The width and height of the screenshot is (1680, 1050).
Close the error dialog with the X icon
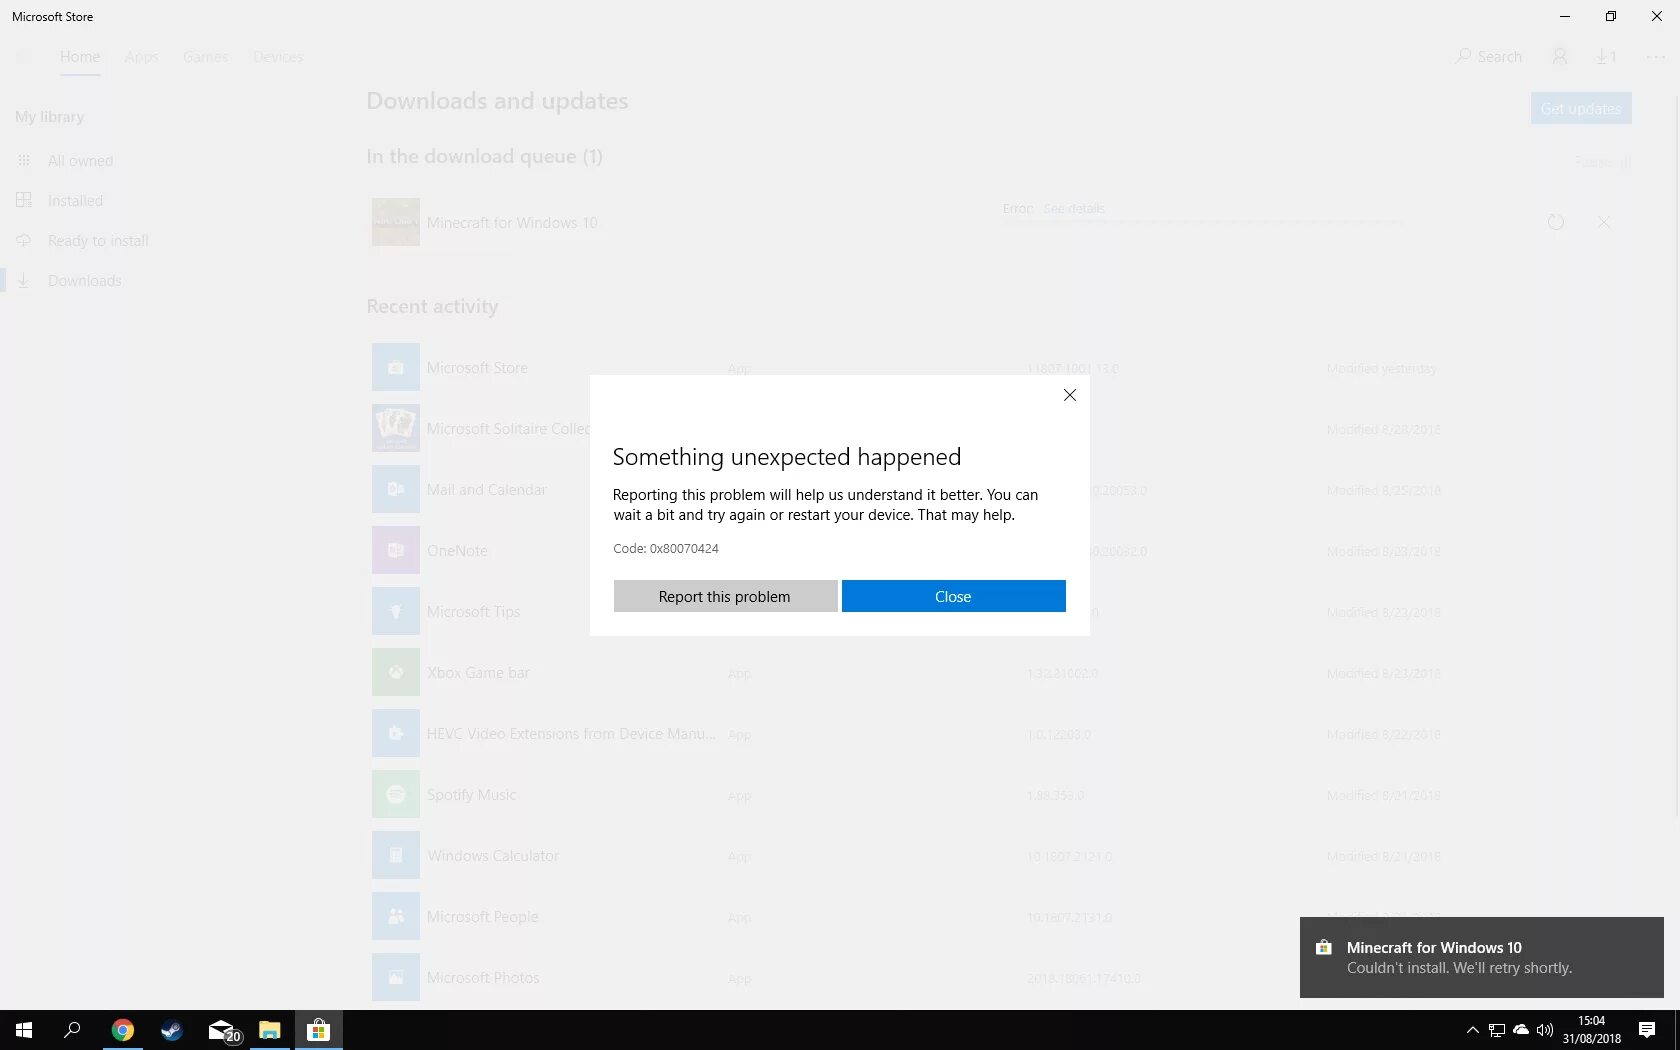[x=1070, y=395]
